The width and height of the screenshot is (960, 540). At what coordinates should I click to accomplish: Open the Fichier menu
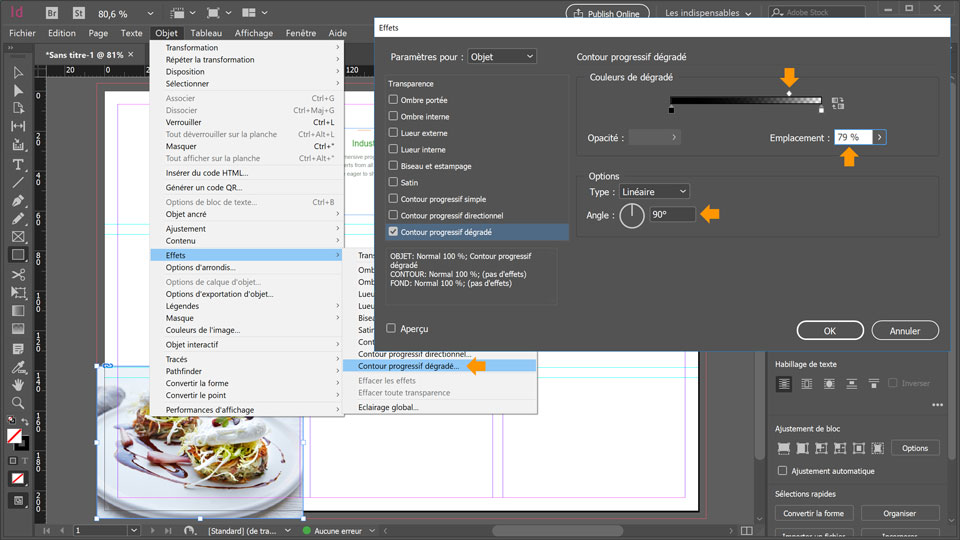pyautogui.click(x=22, y=33)
